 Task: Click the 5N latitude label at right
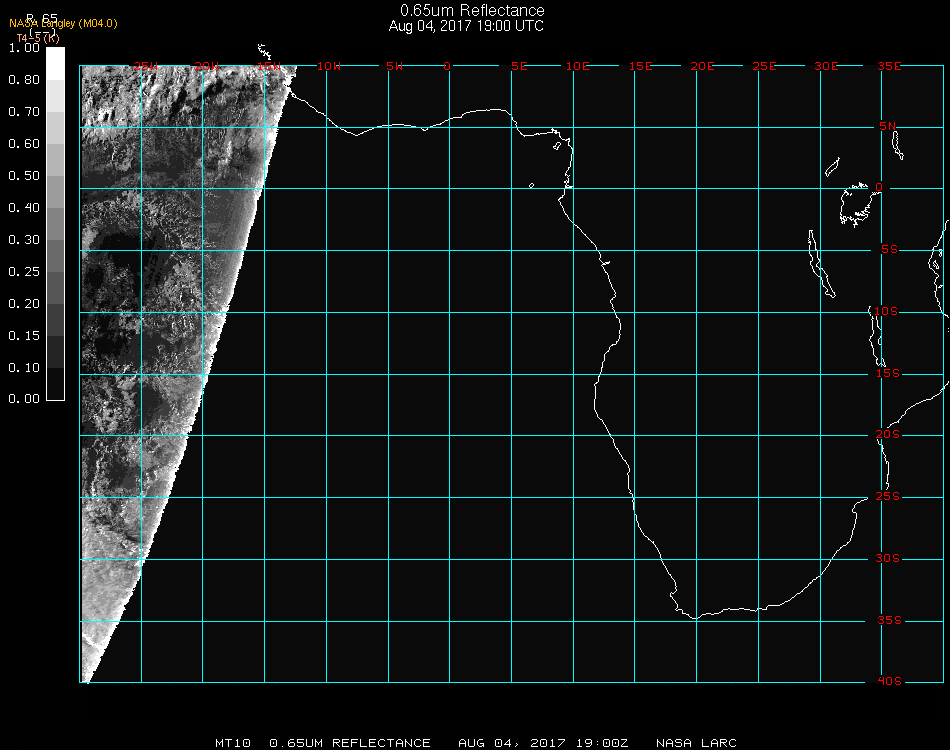point(888,126)
